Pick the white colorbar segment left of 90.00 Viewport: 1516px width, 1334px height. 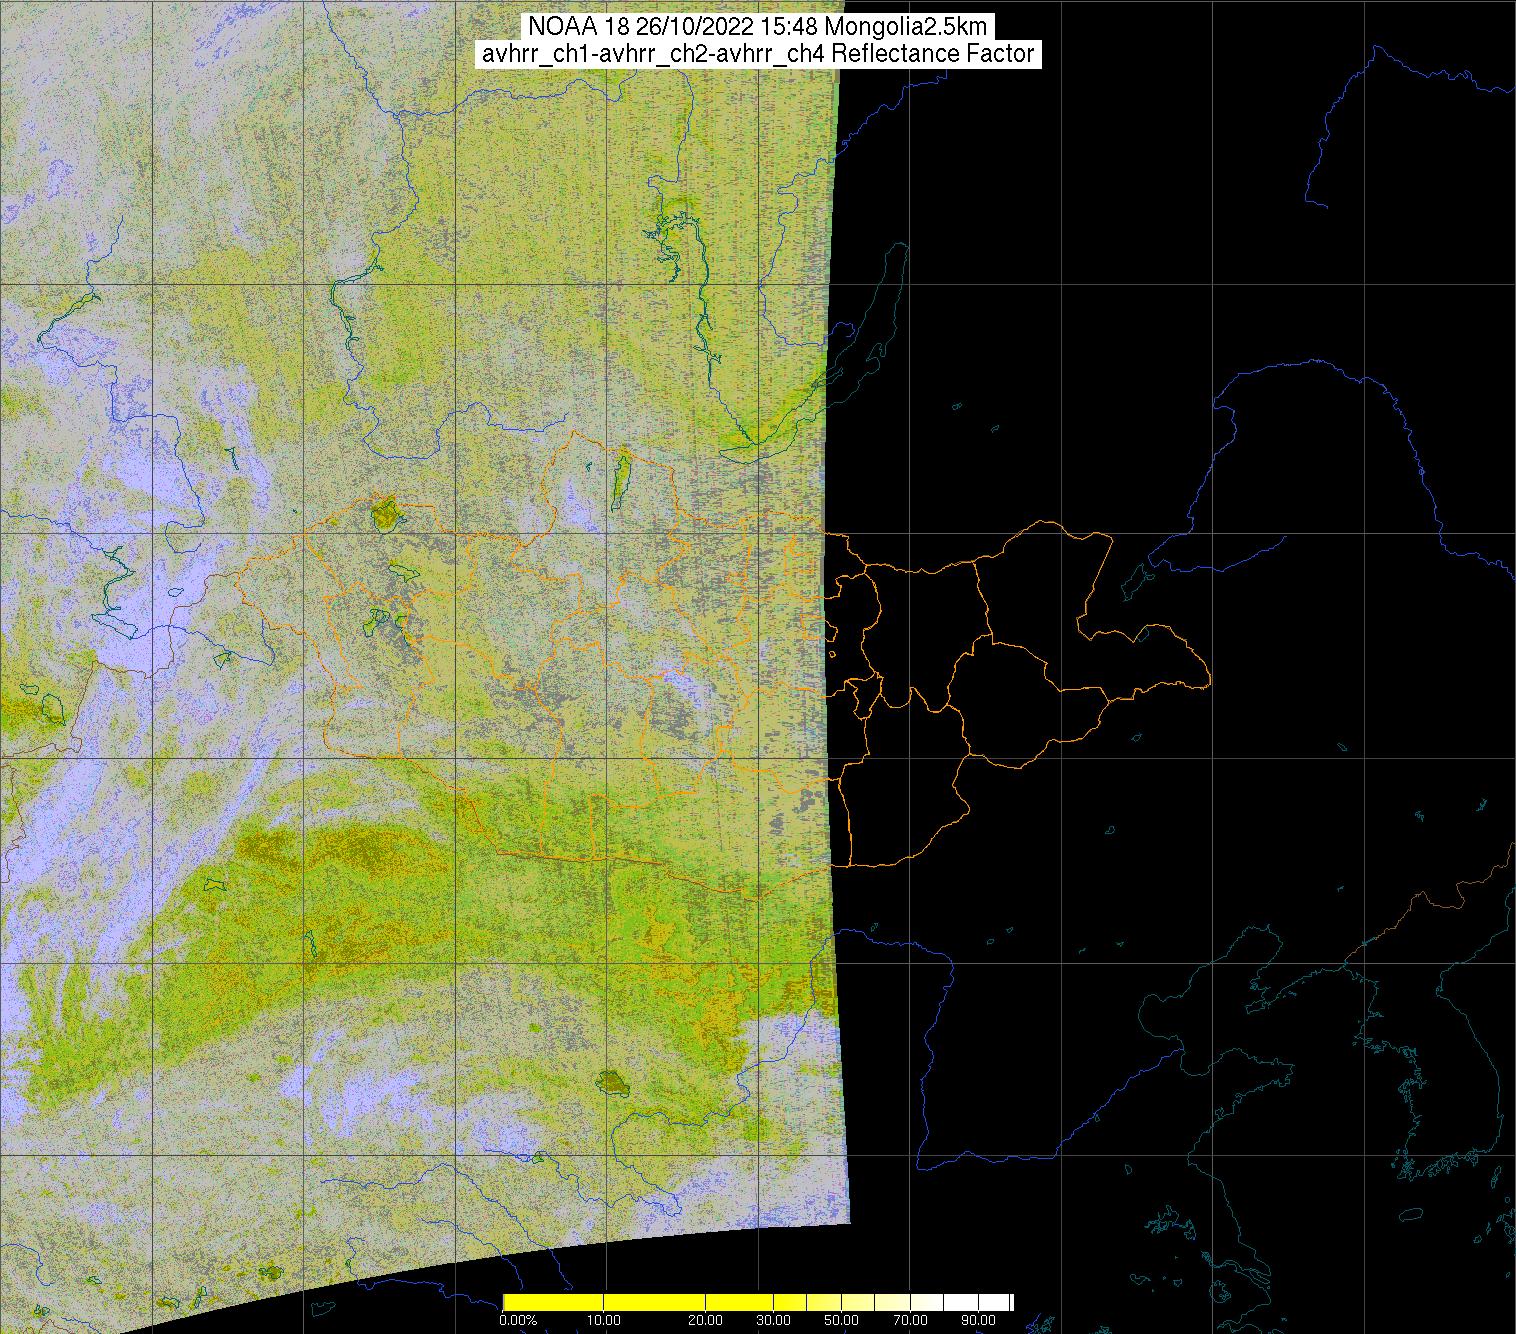[x=960, y=1302]
